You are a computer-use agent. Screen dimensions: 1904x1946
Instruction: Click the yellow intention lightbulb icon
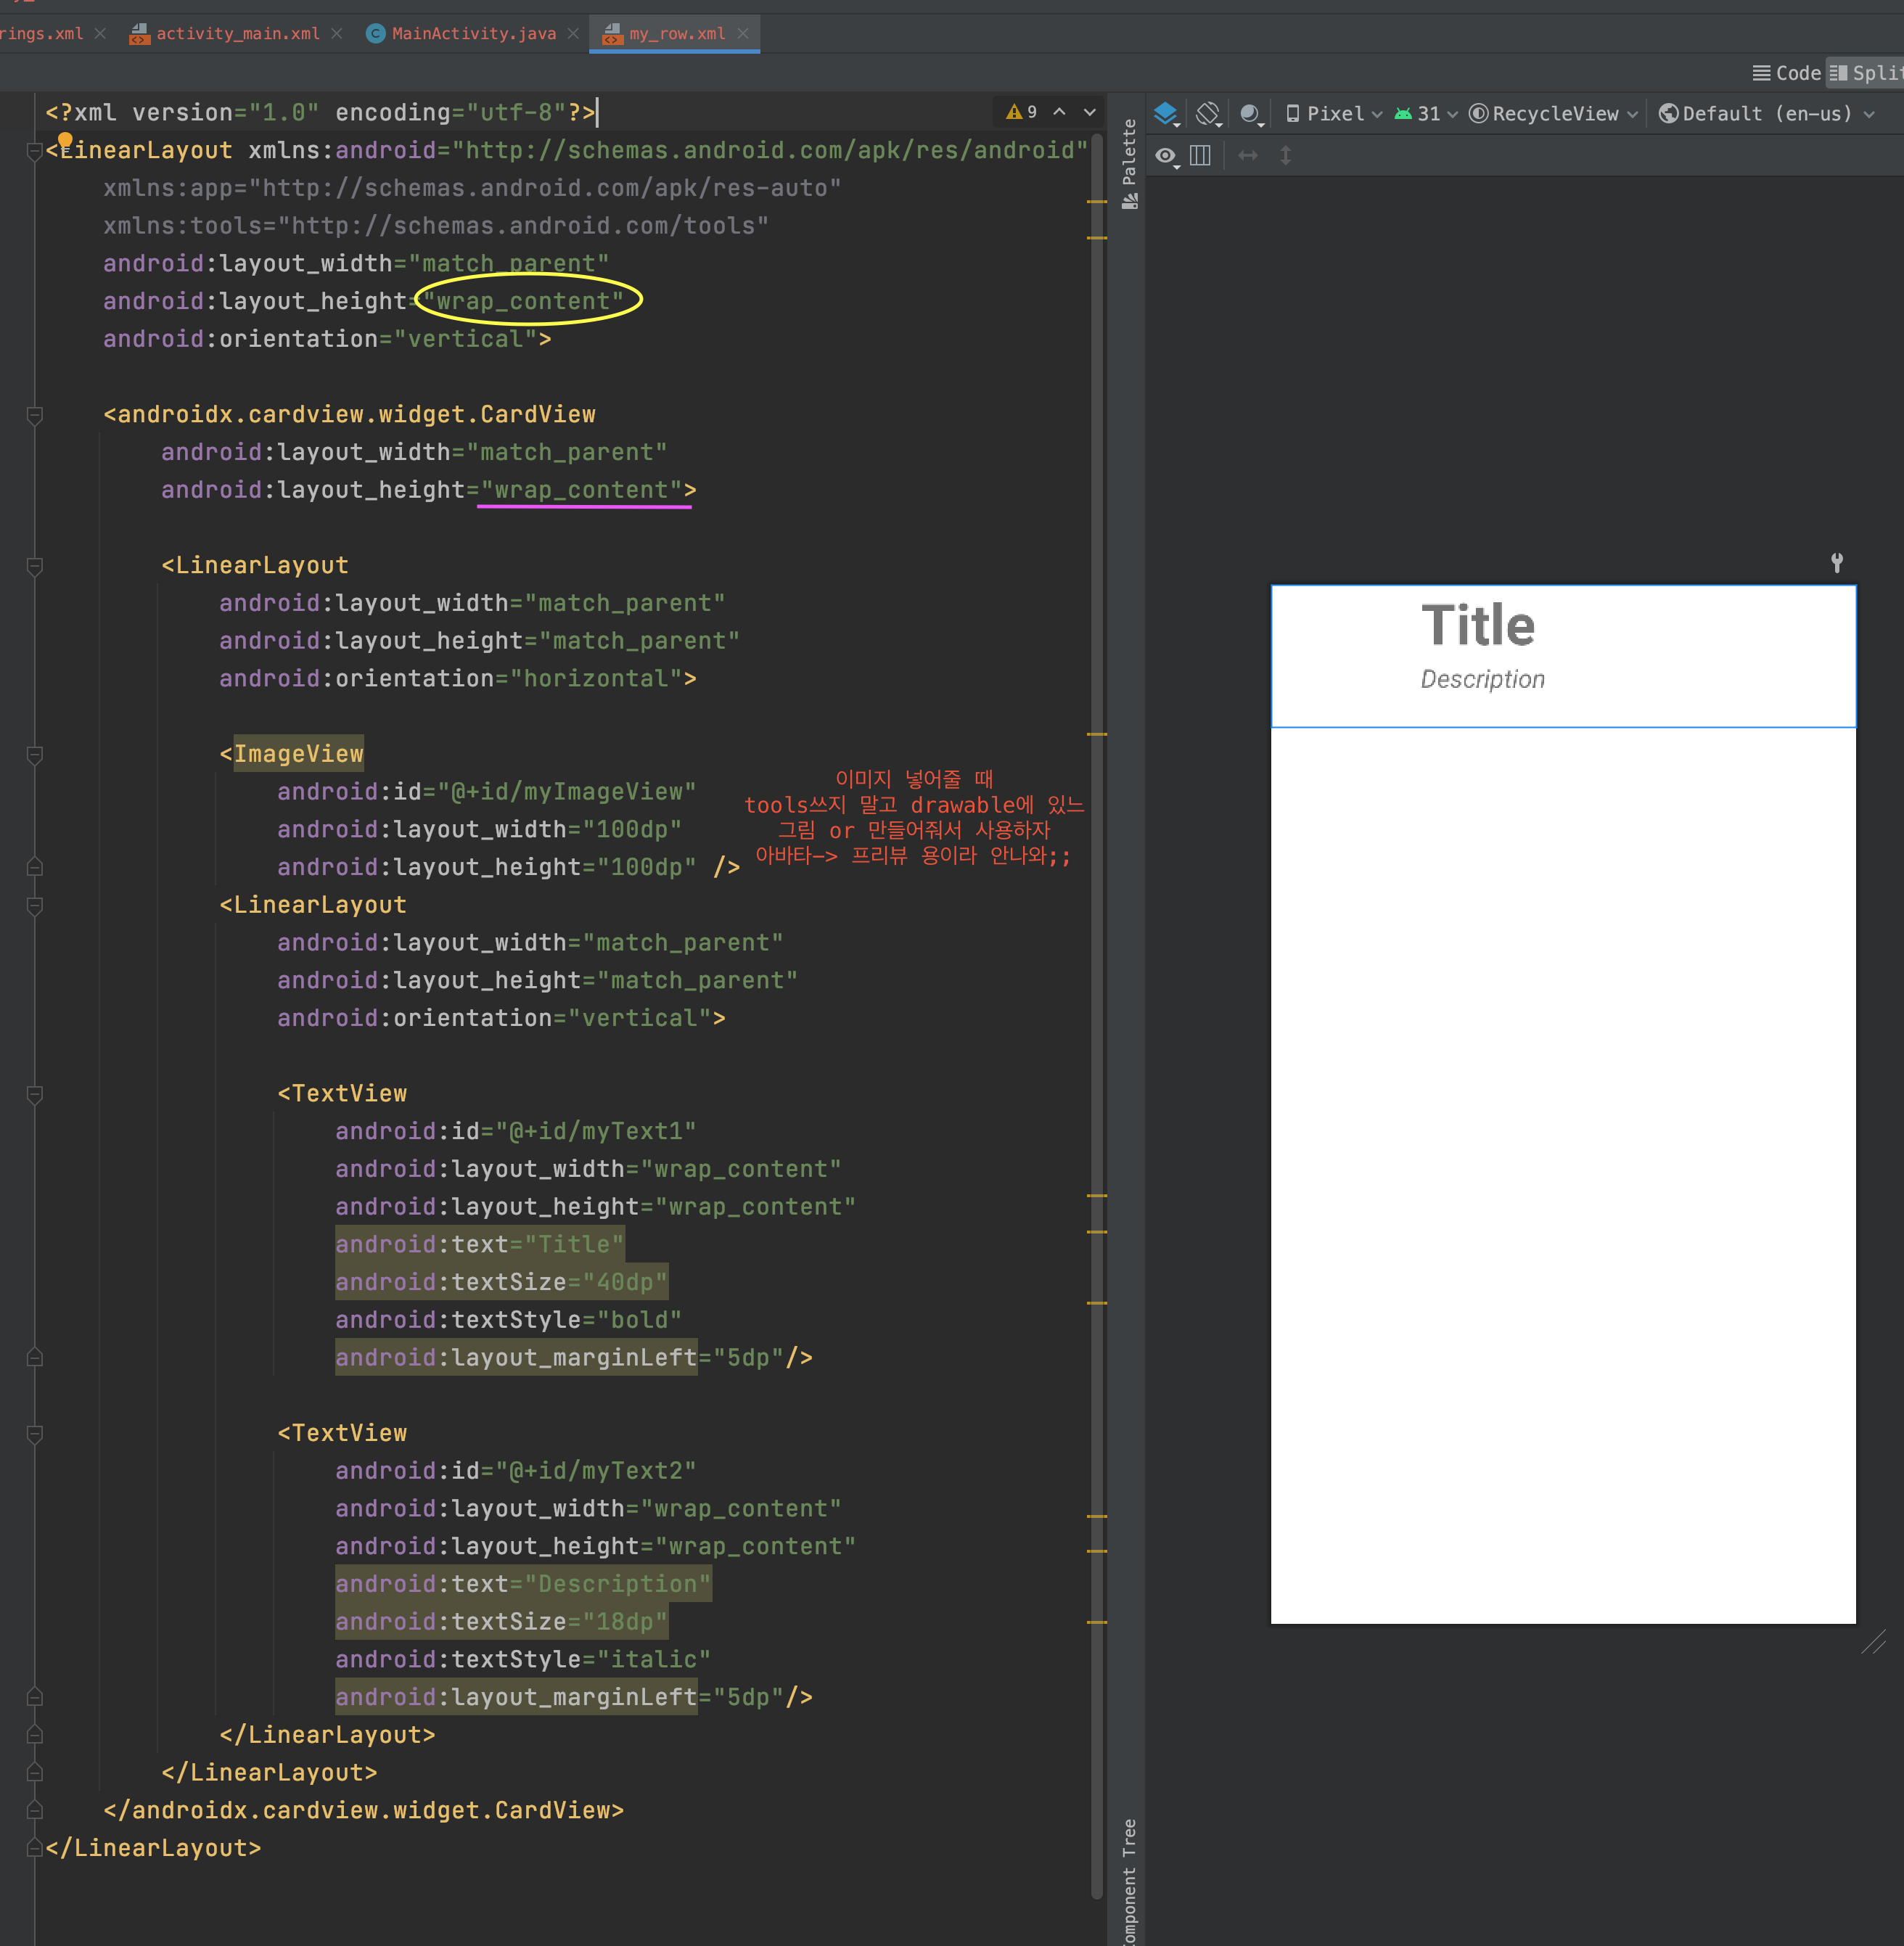click(x=65, y=140)
